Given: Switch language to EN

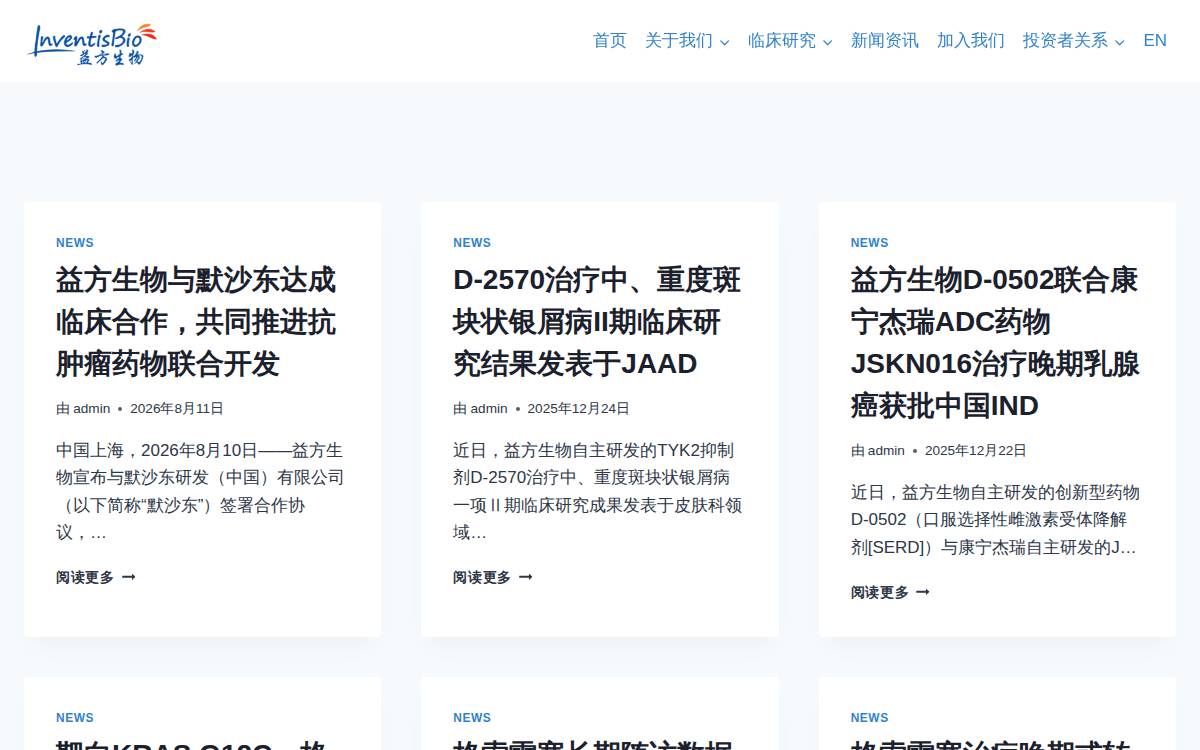Looking at the screenshot, I should click(1155, 41).
